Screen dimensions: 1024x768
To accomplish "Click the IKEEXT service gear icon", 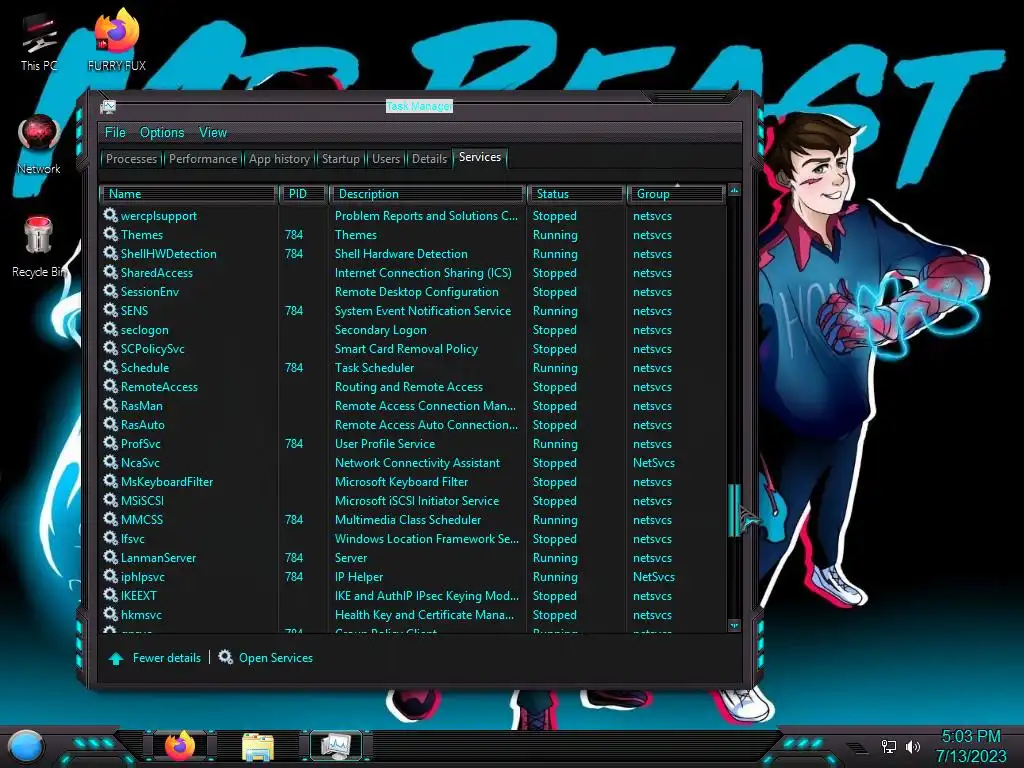I will (110, 595).
